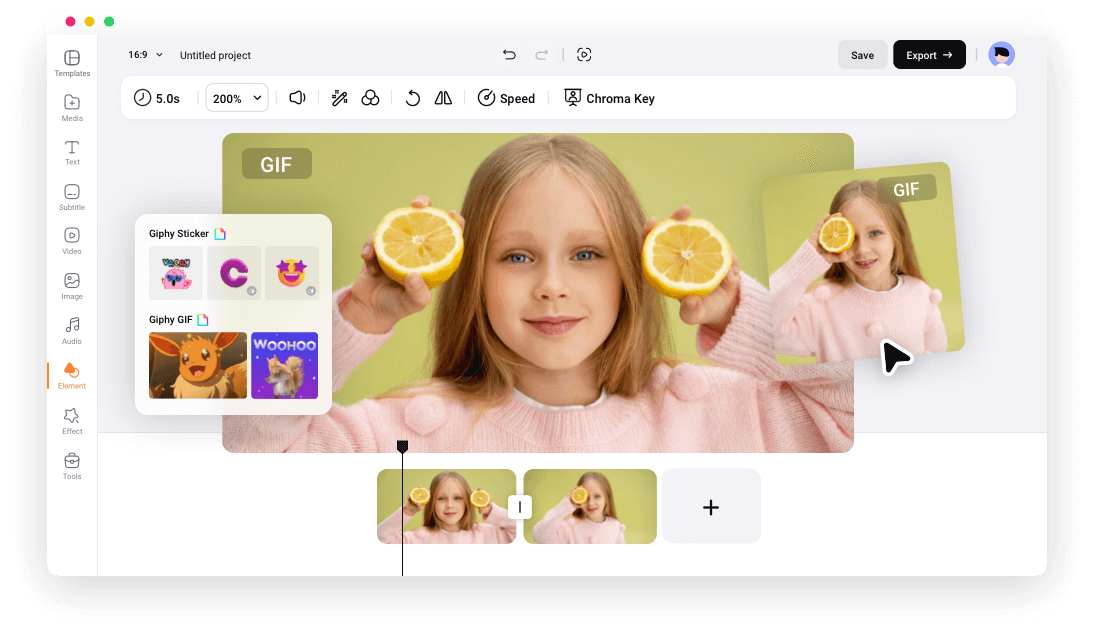Open the Tools sidebar panel
1094x635 pixels.
[72, 466]
